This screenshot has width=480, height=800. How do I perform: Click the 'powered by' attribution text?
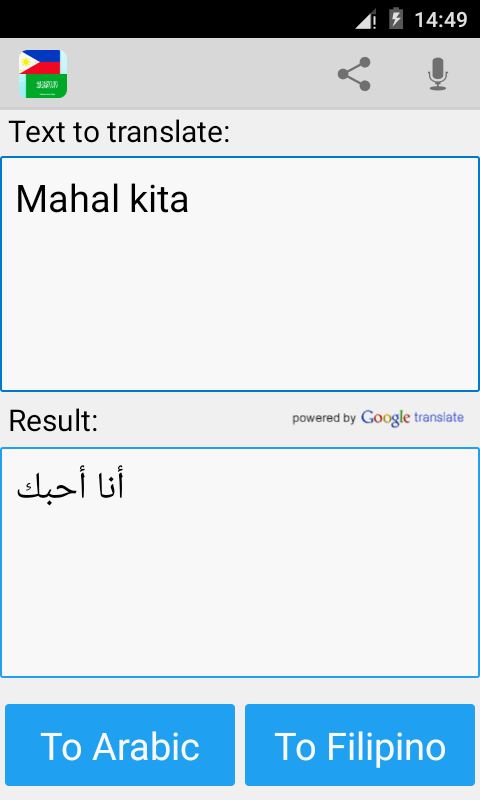(x=324, y=418)
